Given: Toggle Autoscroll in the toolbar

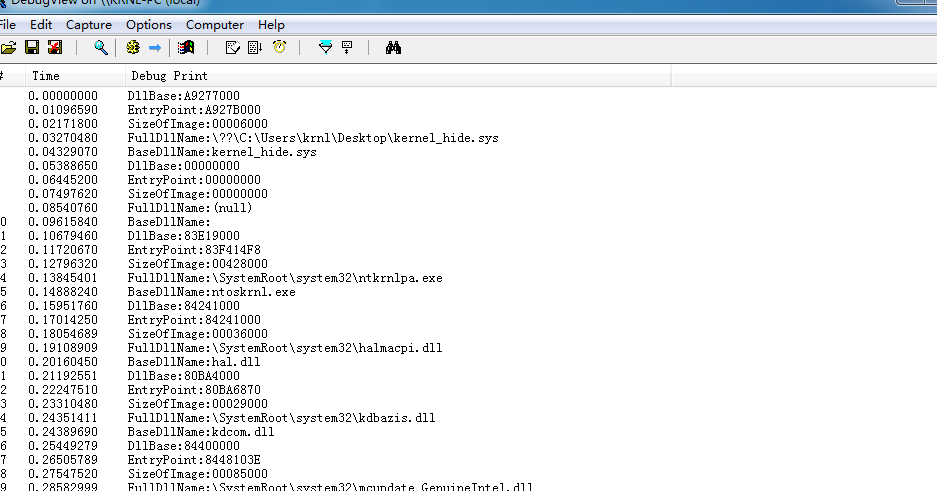Looking at the screenshot, I should [x=255, y=48].
